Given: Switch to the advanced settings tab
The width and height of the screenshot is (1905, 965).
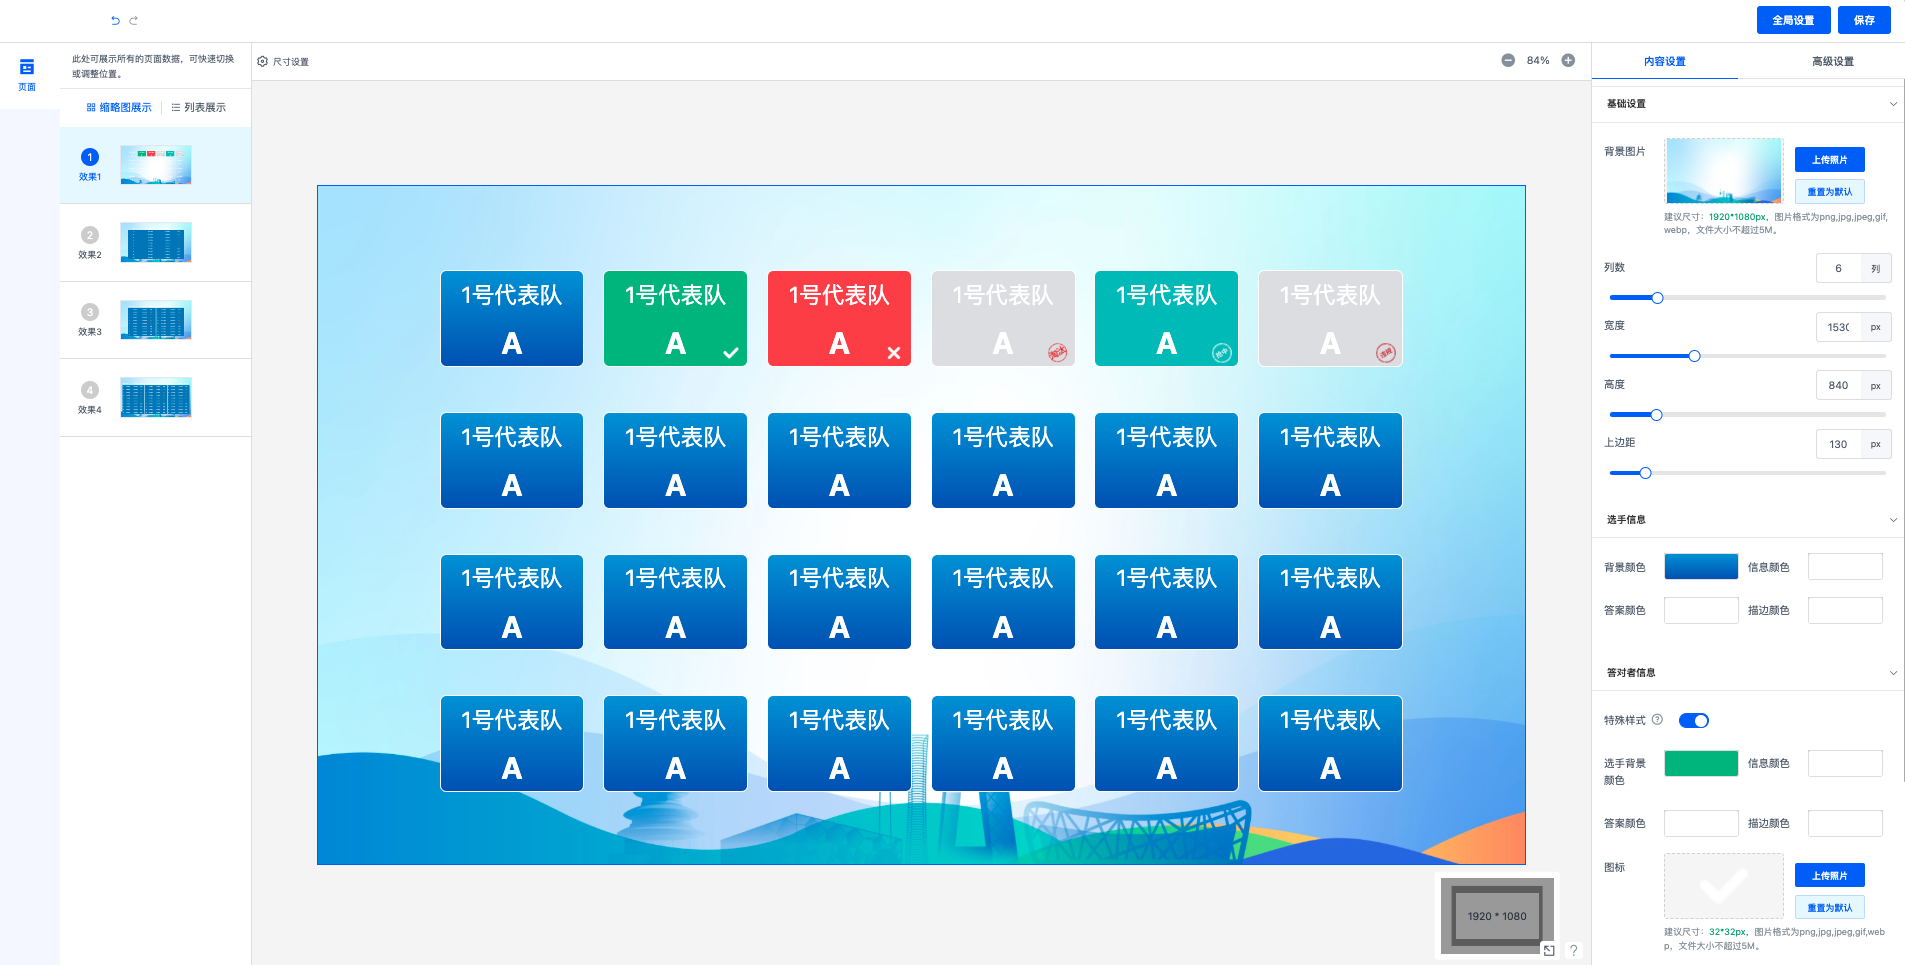Looking at the screenshot, I should pos(1832,62).
